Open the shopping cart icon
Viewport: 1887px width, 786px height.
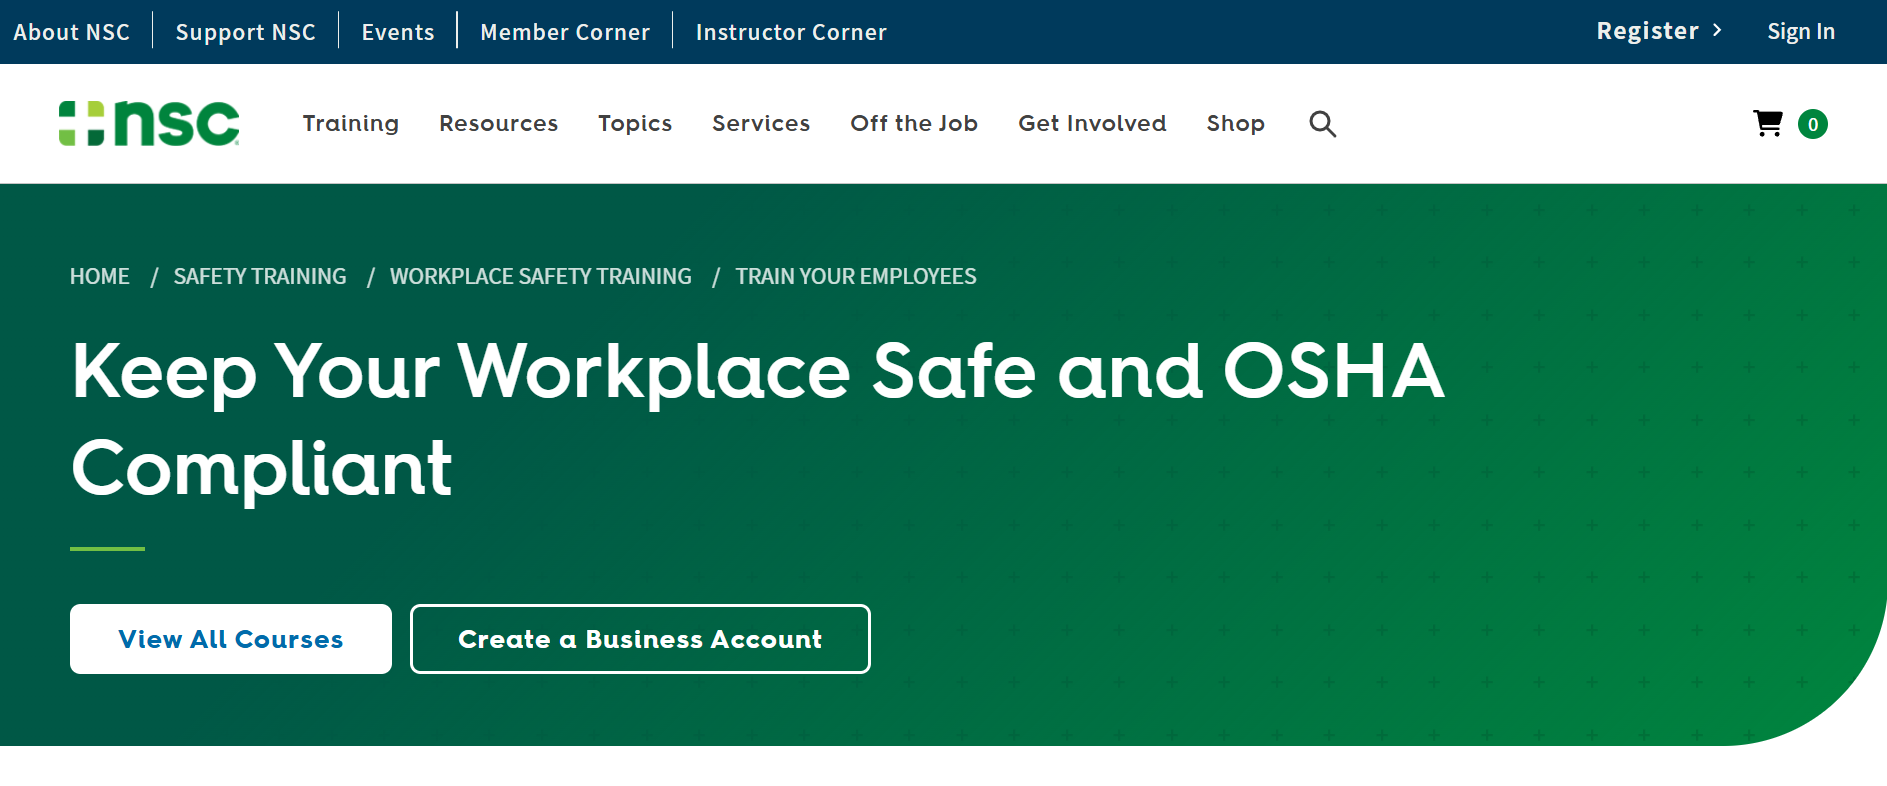[x=1767, y=123]
